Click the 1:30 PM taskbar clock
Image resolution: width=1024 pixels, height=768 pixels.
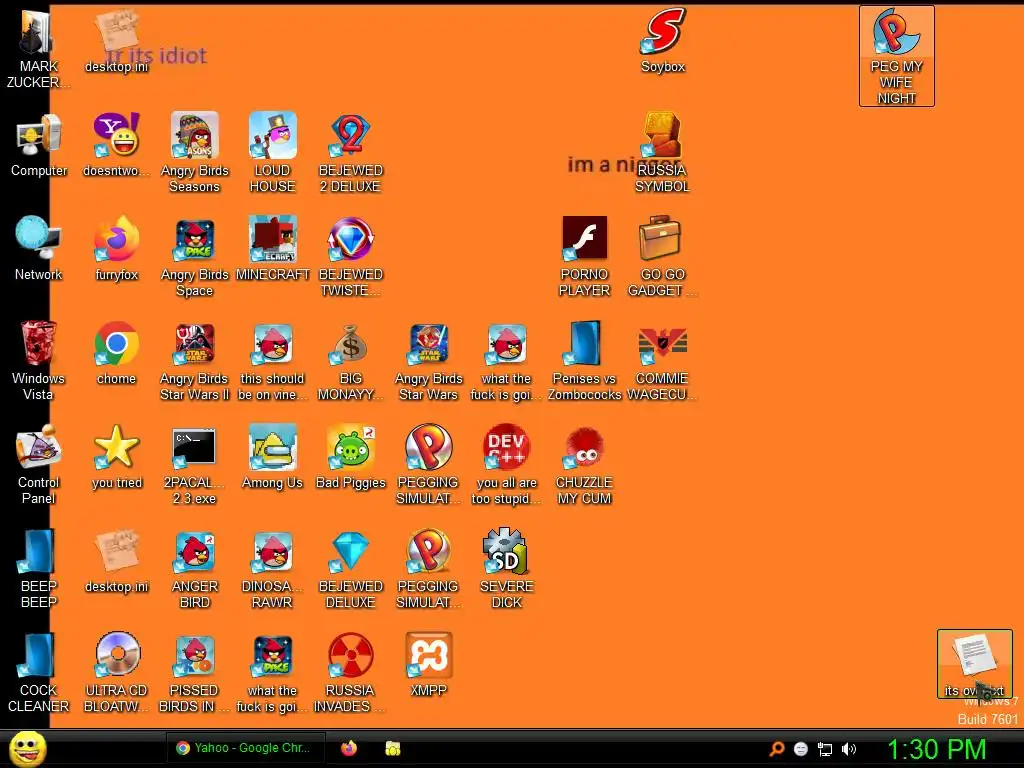point(936,749)
